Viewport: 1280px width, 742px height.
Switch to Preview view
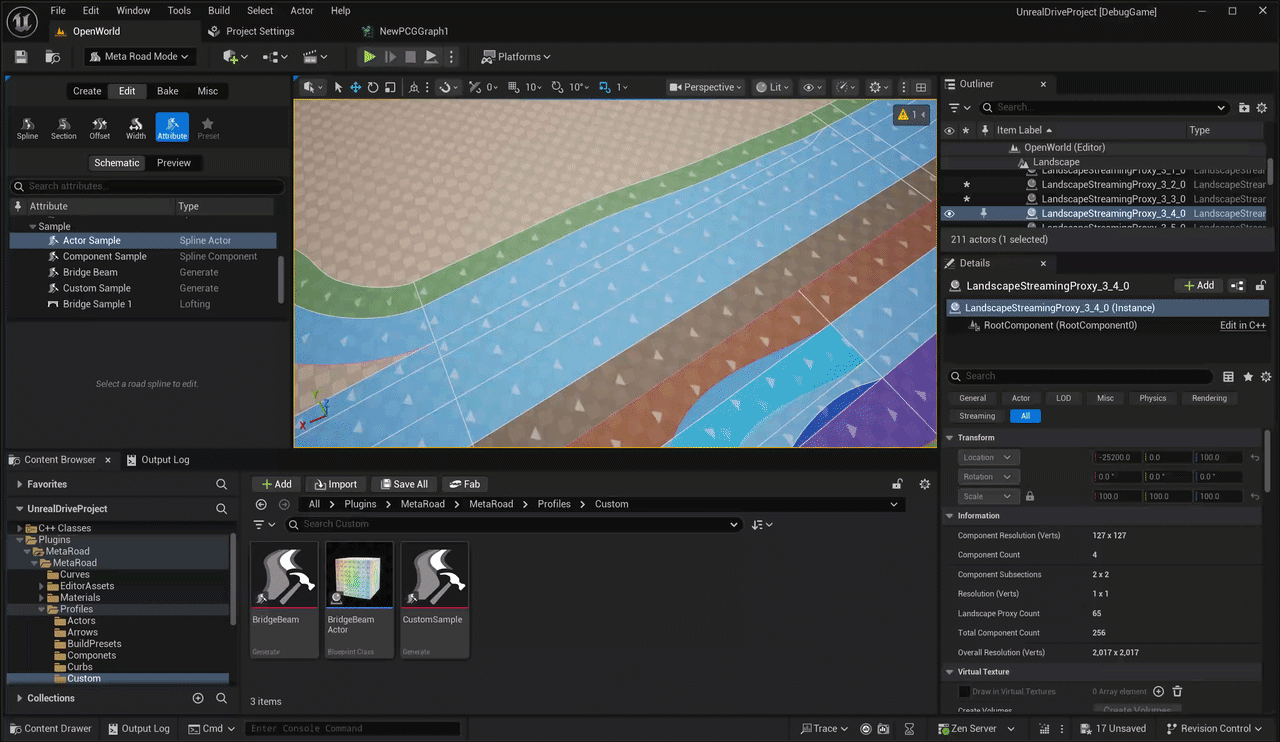174,163
